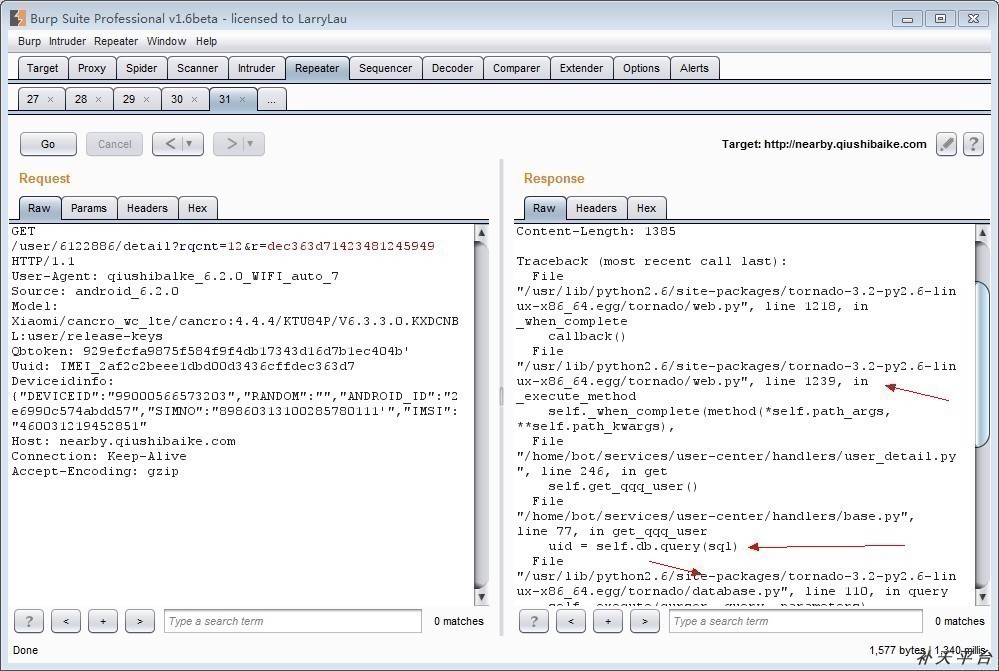Open the Intruder menu in menu bar
Image resolution: width=999 pixels, height=671 pixels.
68,41
